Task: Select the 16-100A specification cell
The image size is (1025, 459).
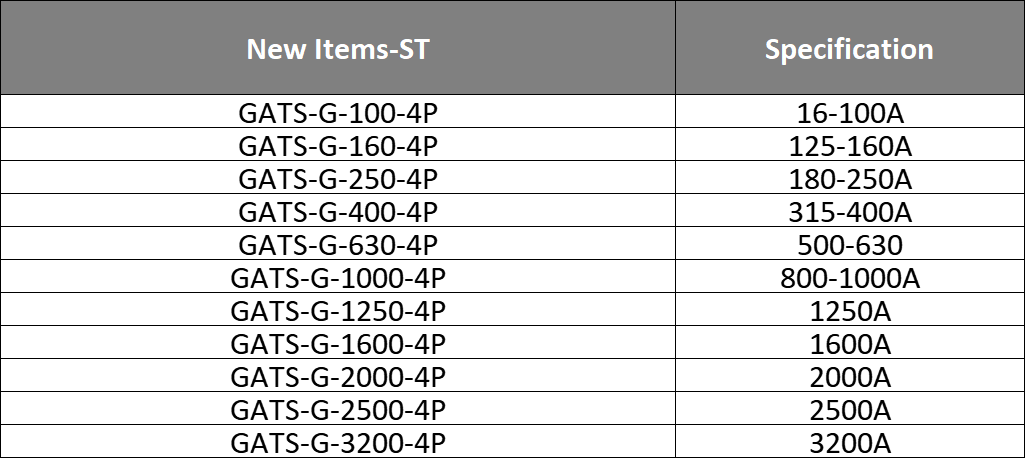Action: click(x=849, y=113)
